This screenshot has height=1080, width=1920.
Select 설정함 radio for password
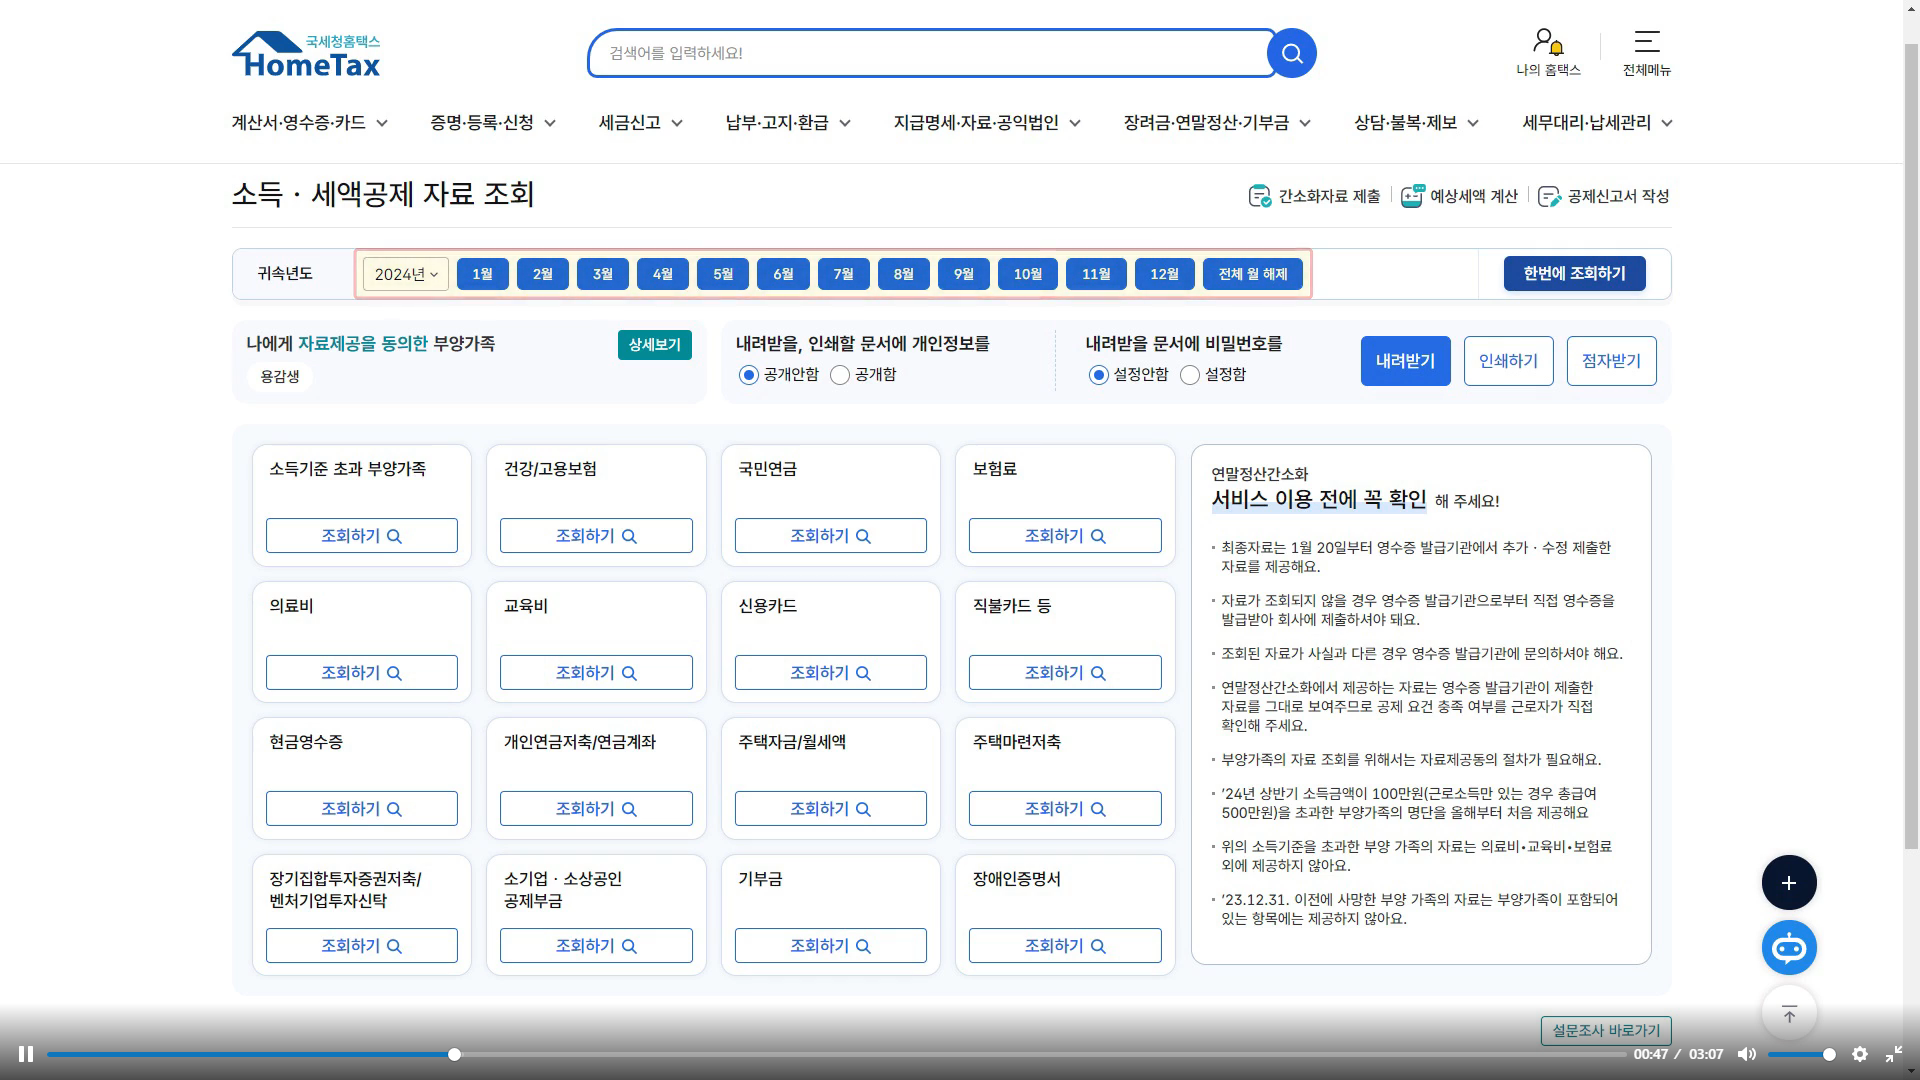click(x=1189, y=375)
